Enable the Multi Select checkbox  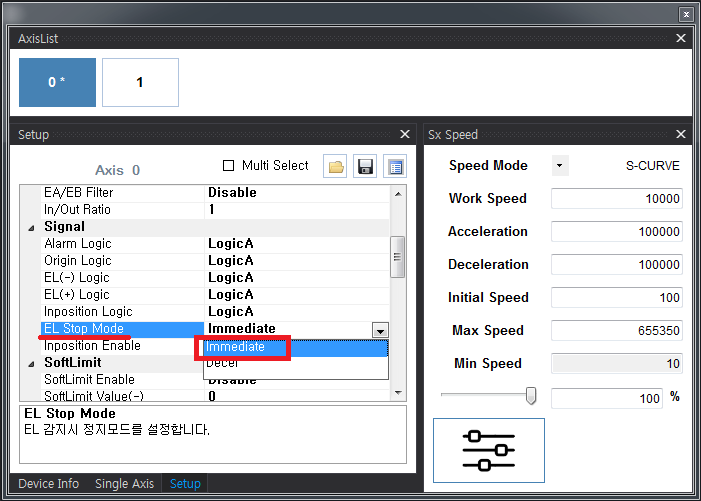click(228, 166)
